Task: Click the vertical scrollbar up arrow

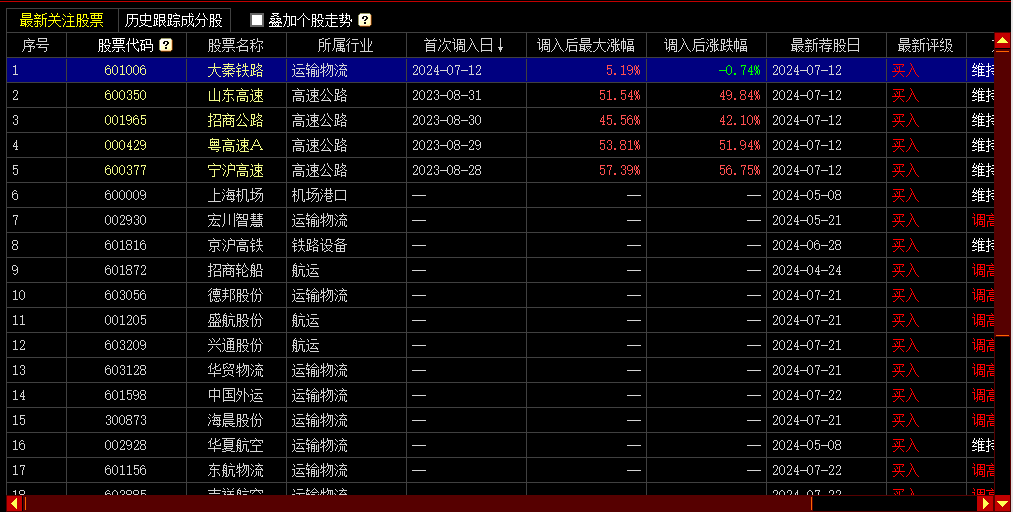Action: pyautogui.click(x=1003, y=45)
